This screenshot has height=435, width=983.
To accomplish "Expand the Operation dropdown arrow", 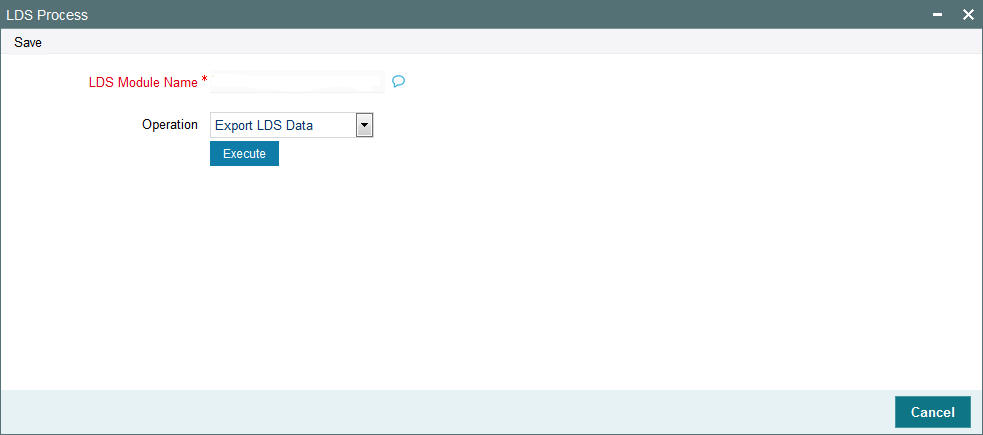I will pos(364,125).
